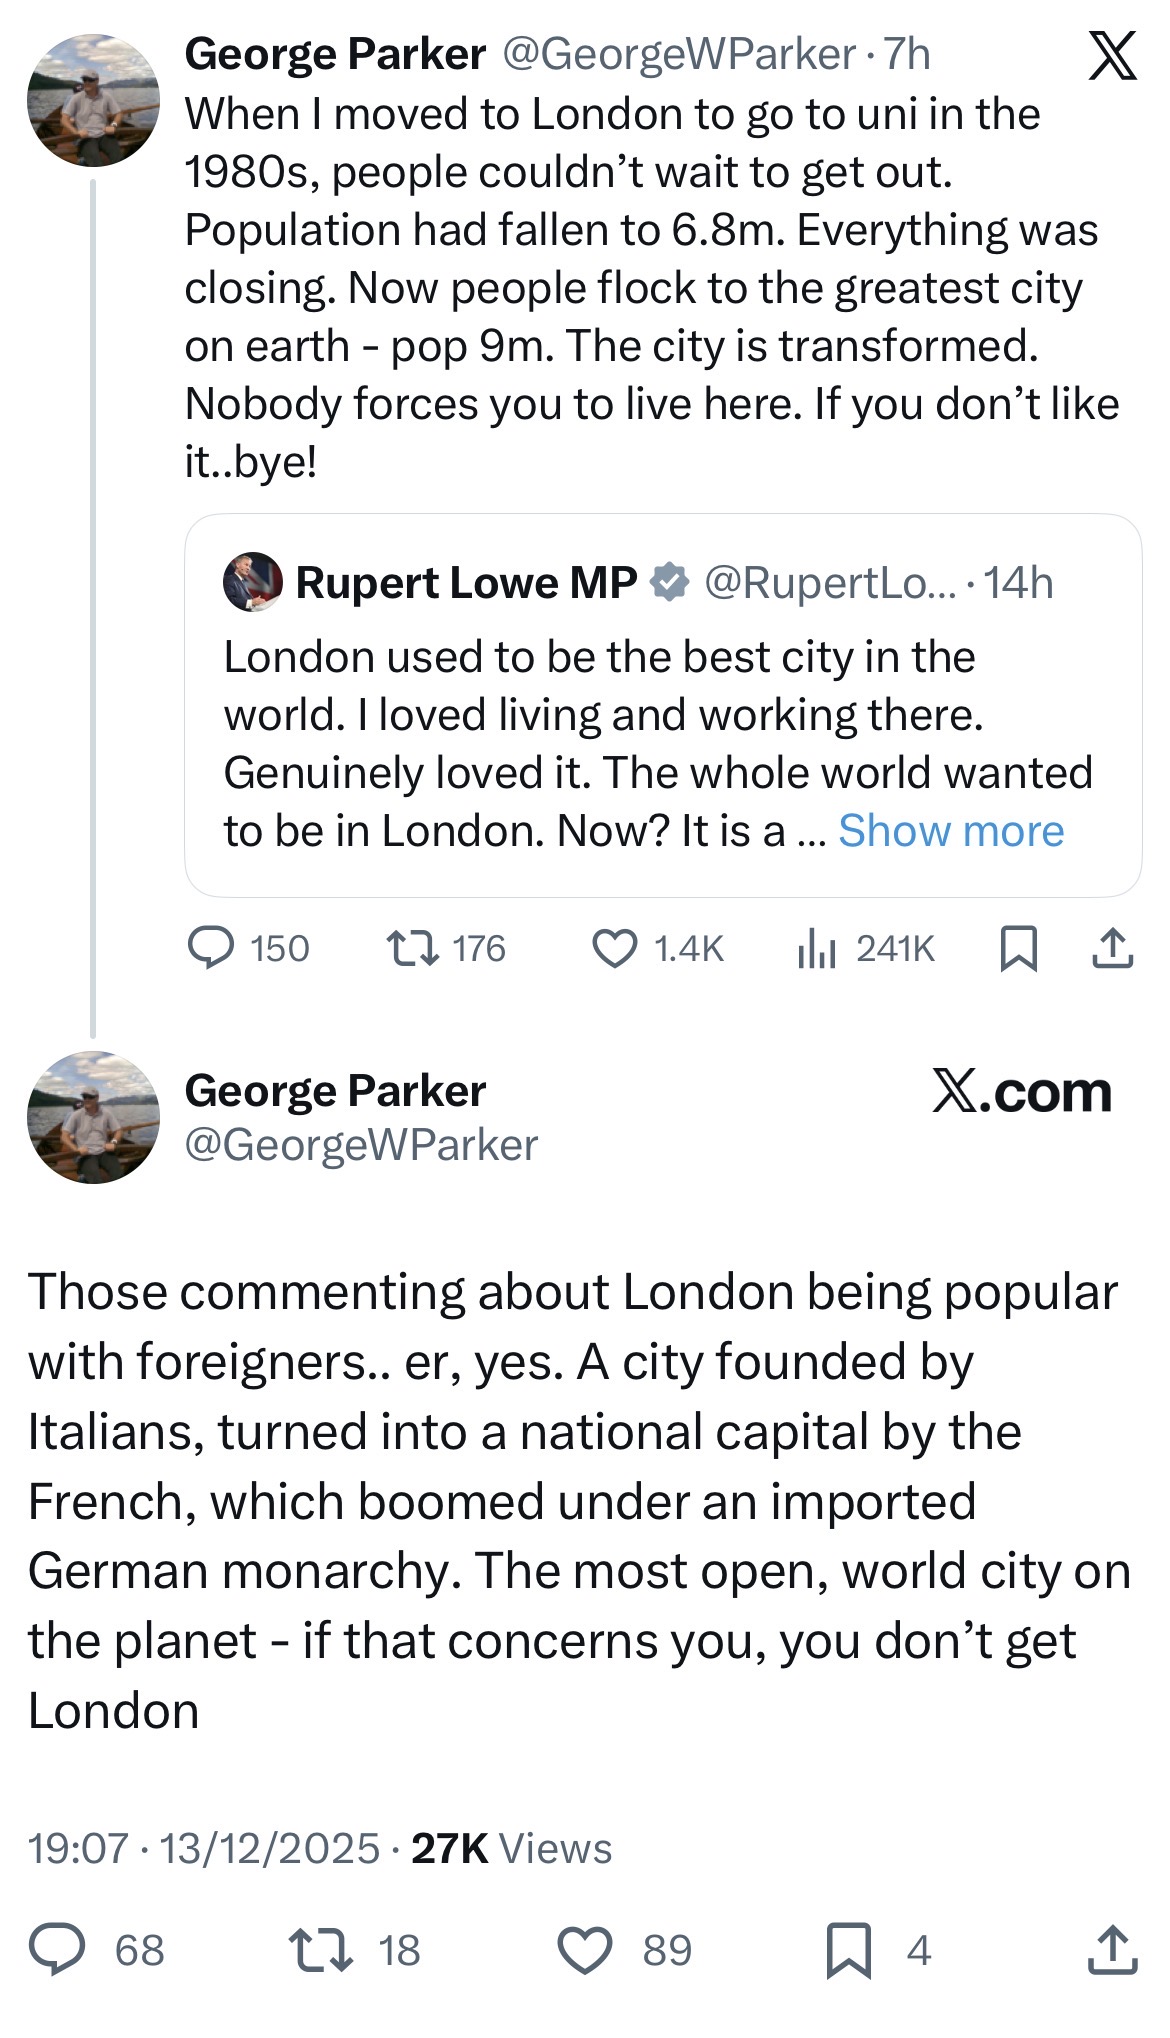Screen dimensions: 1170x2038
Task: Expand quoted tweet with Show more
Action: (951, 831)
